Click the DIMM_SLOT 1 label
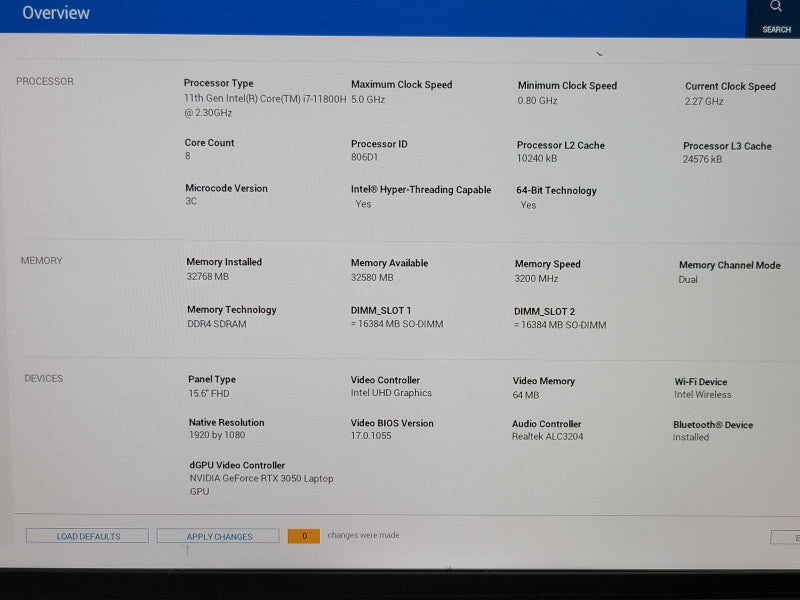The image size is (800, 600). pos(381,310)
